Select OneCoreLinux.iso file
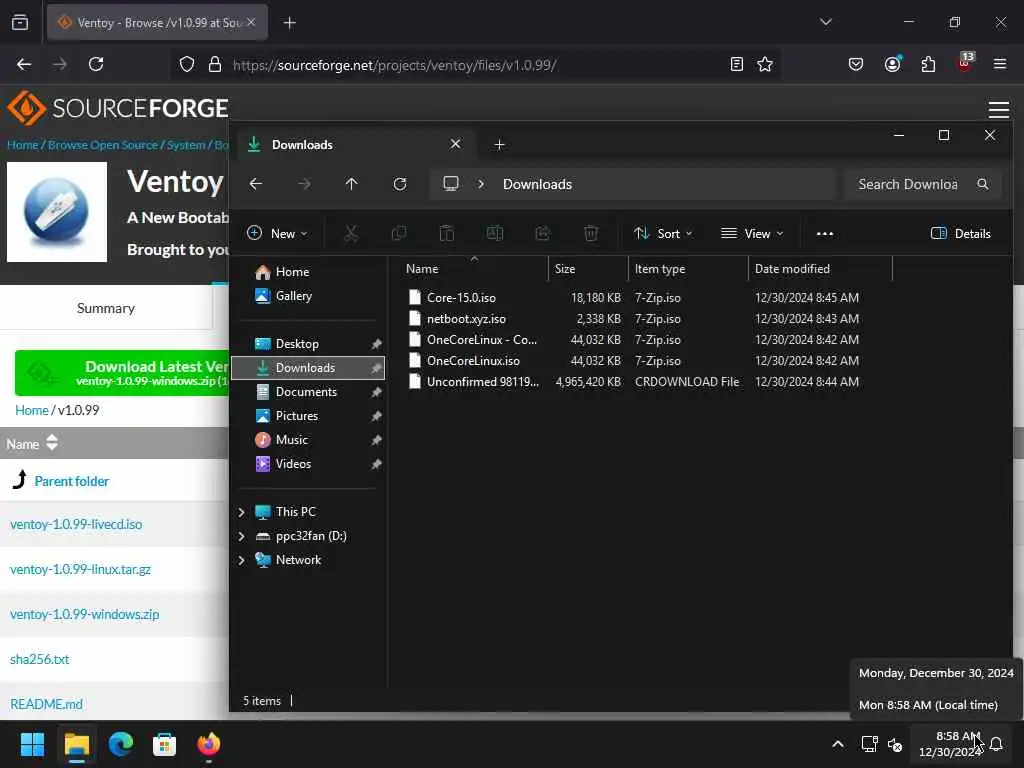The height and width of the screenshot is (768, 1024). [x=473, y=360]
